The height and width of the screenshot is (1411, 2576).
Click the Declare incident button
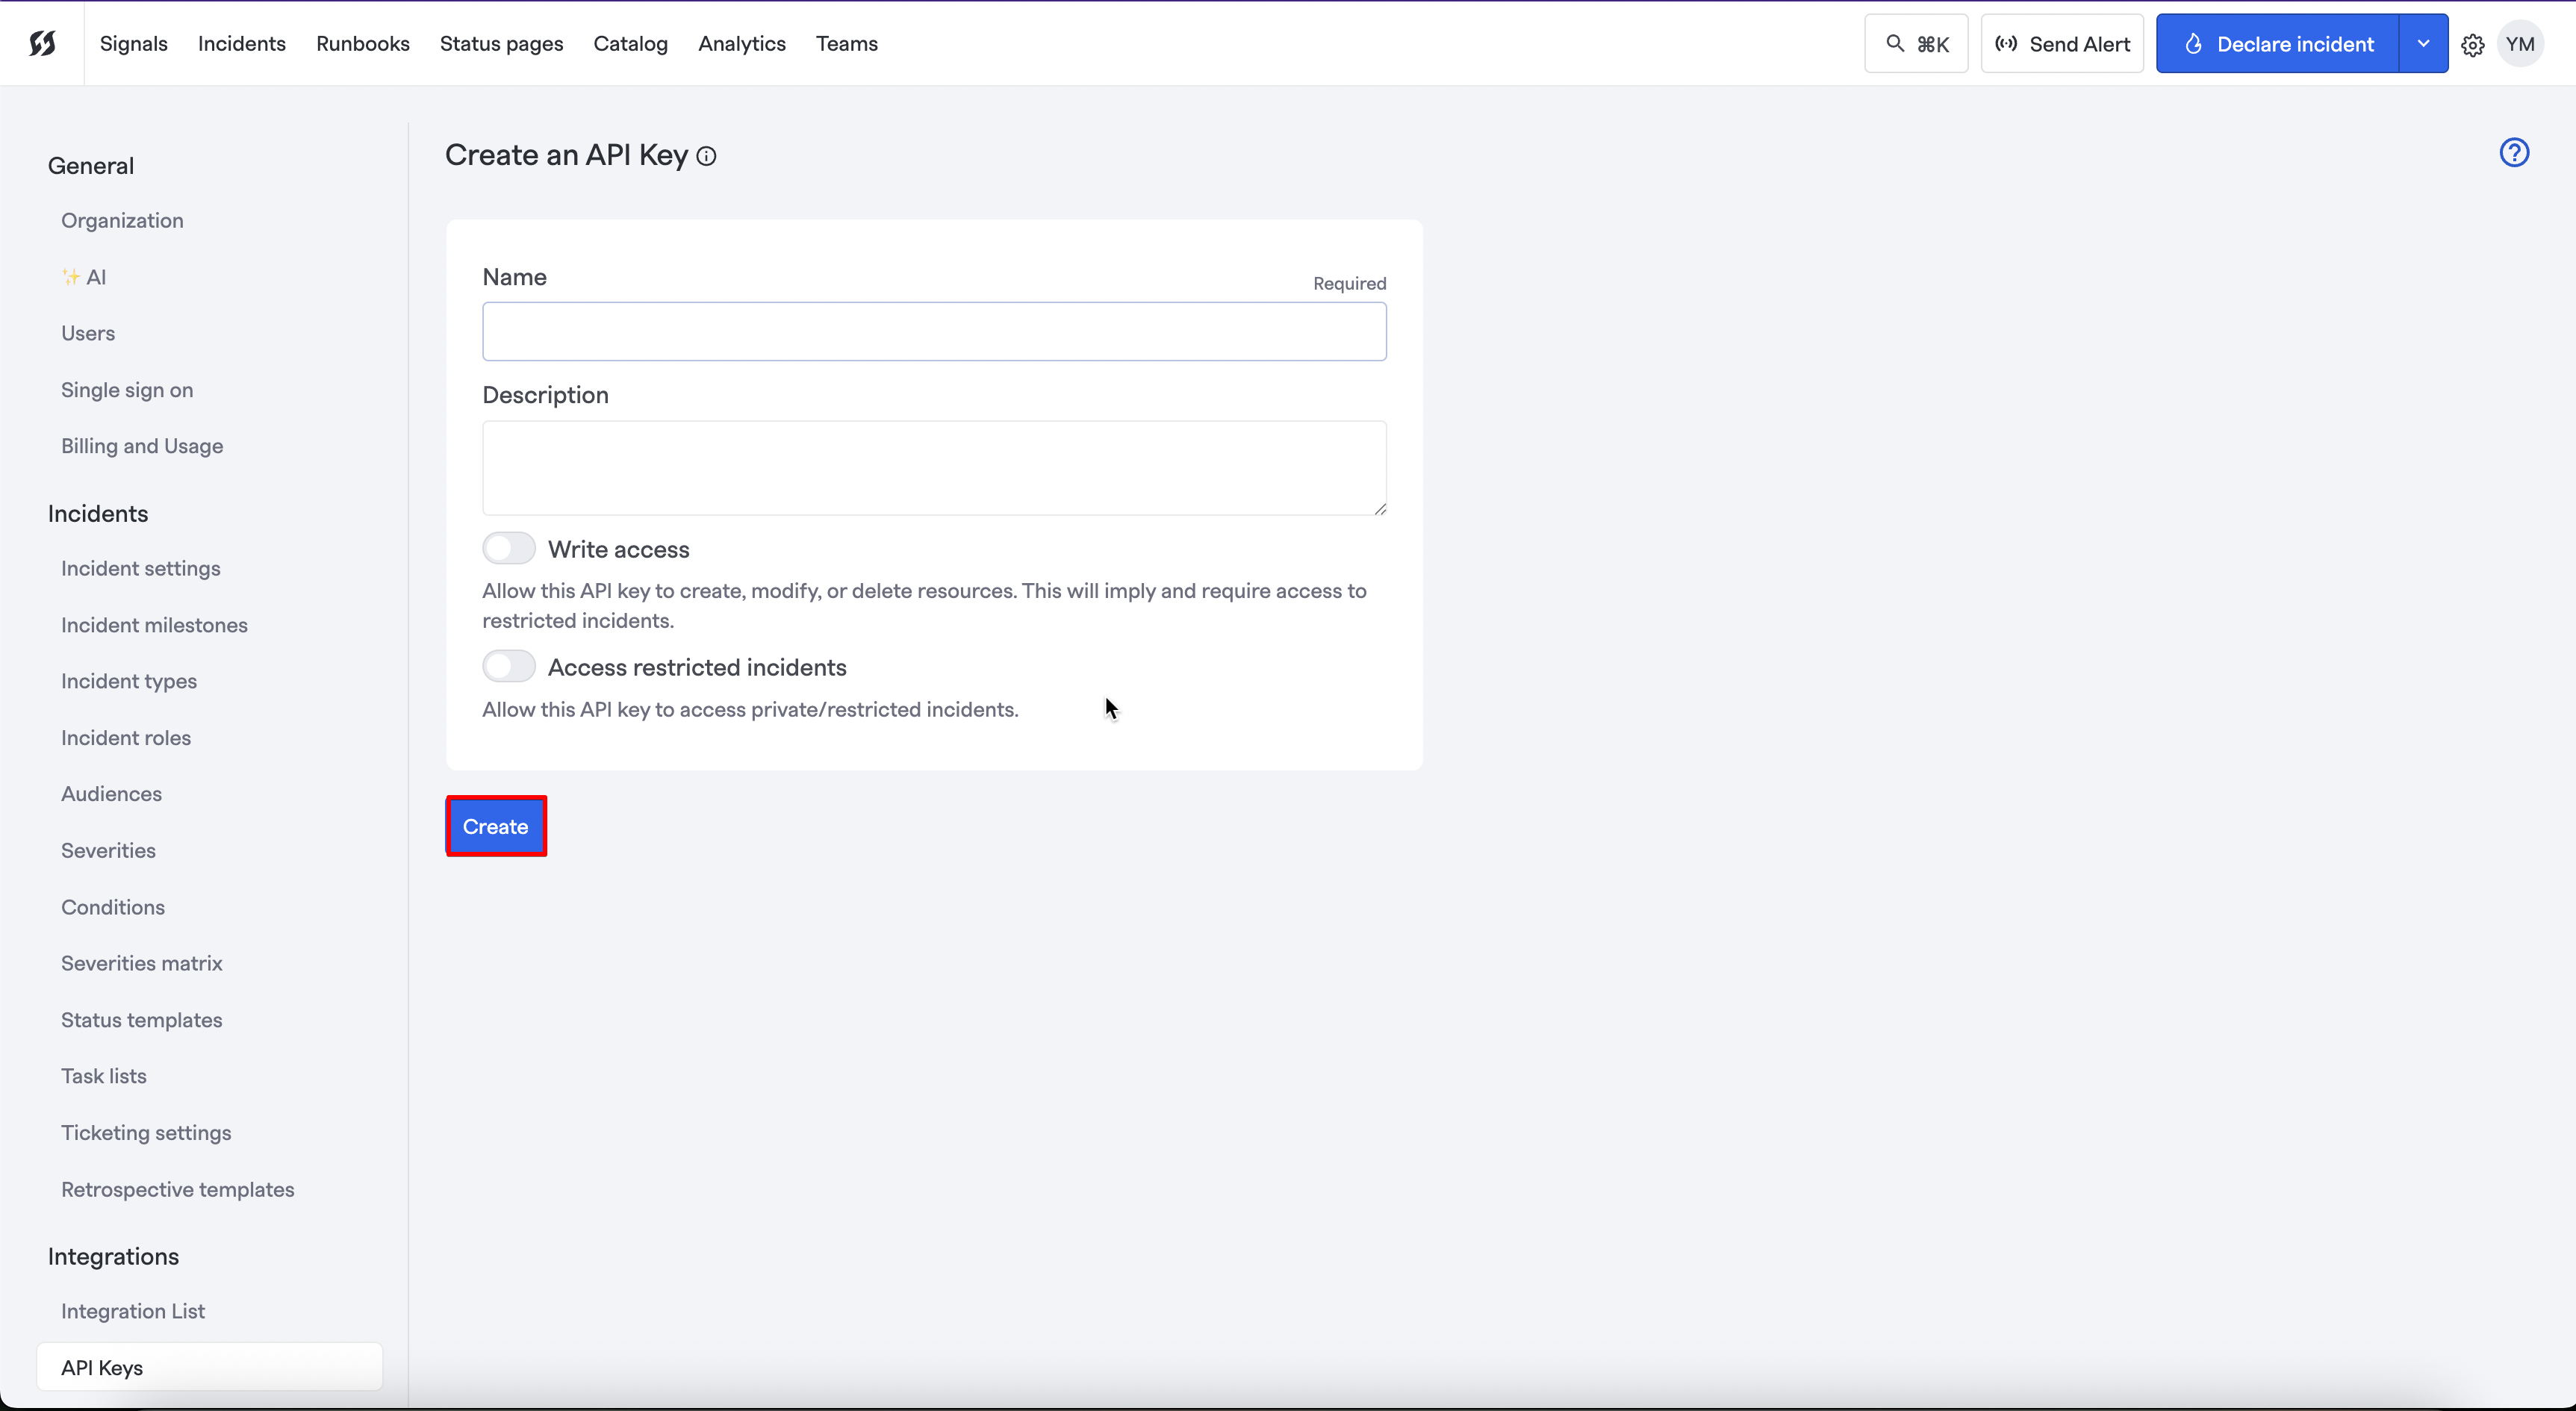[x=2277, y=44]
